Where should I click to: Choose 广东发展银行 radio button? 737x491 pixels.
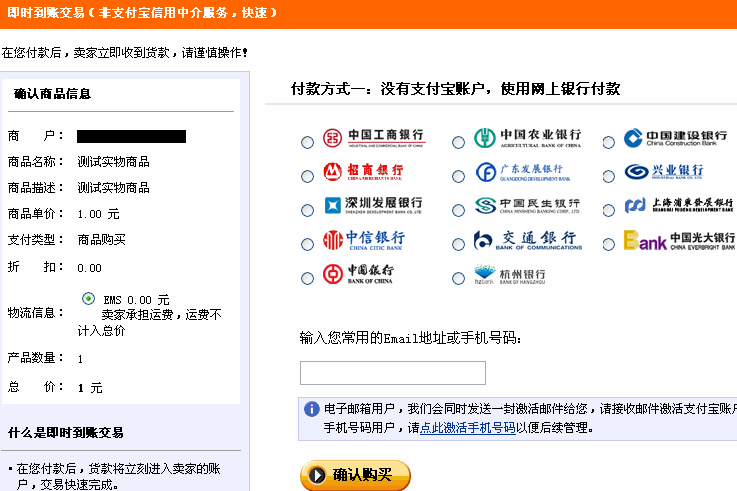(x=458, y=176)
